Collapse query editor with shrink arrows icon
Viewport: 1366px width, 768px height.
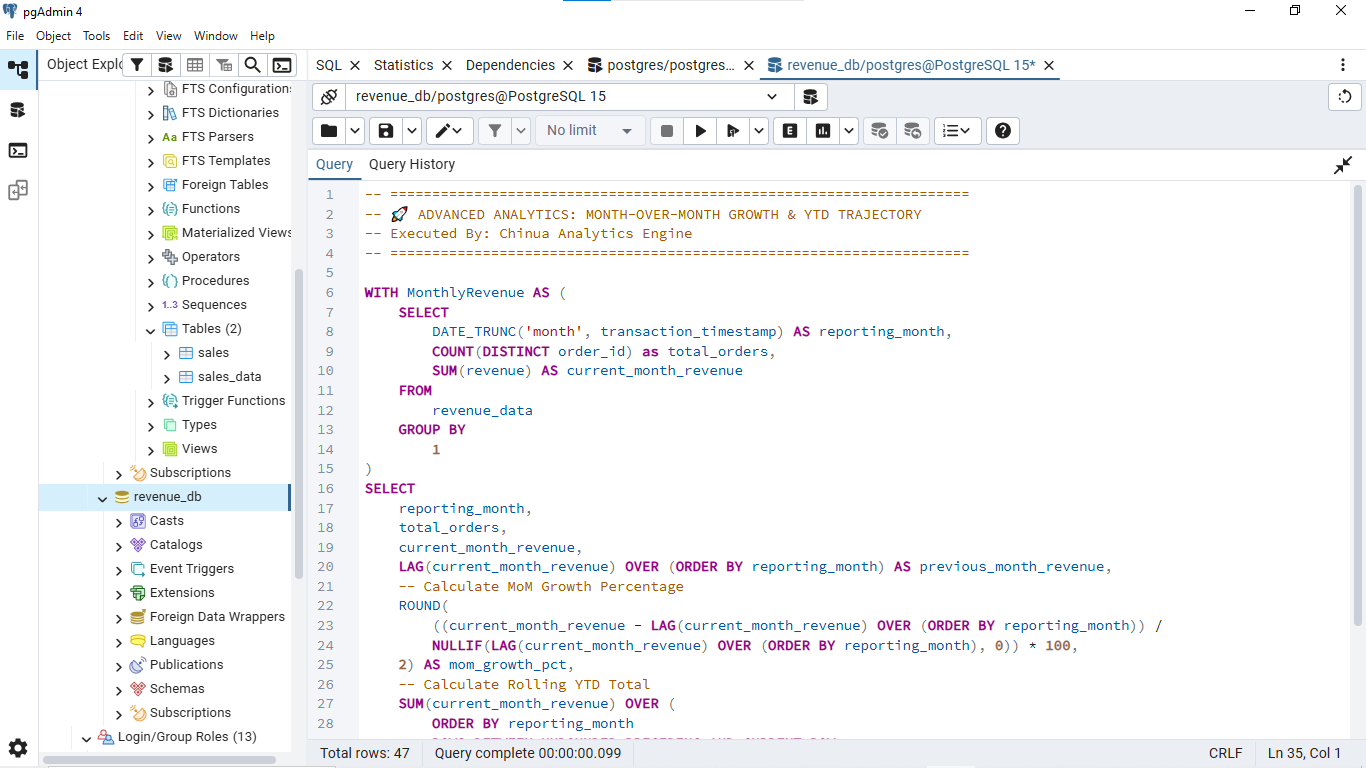(1343, 165)
